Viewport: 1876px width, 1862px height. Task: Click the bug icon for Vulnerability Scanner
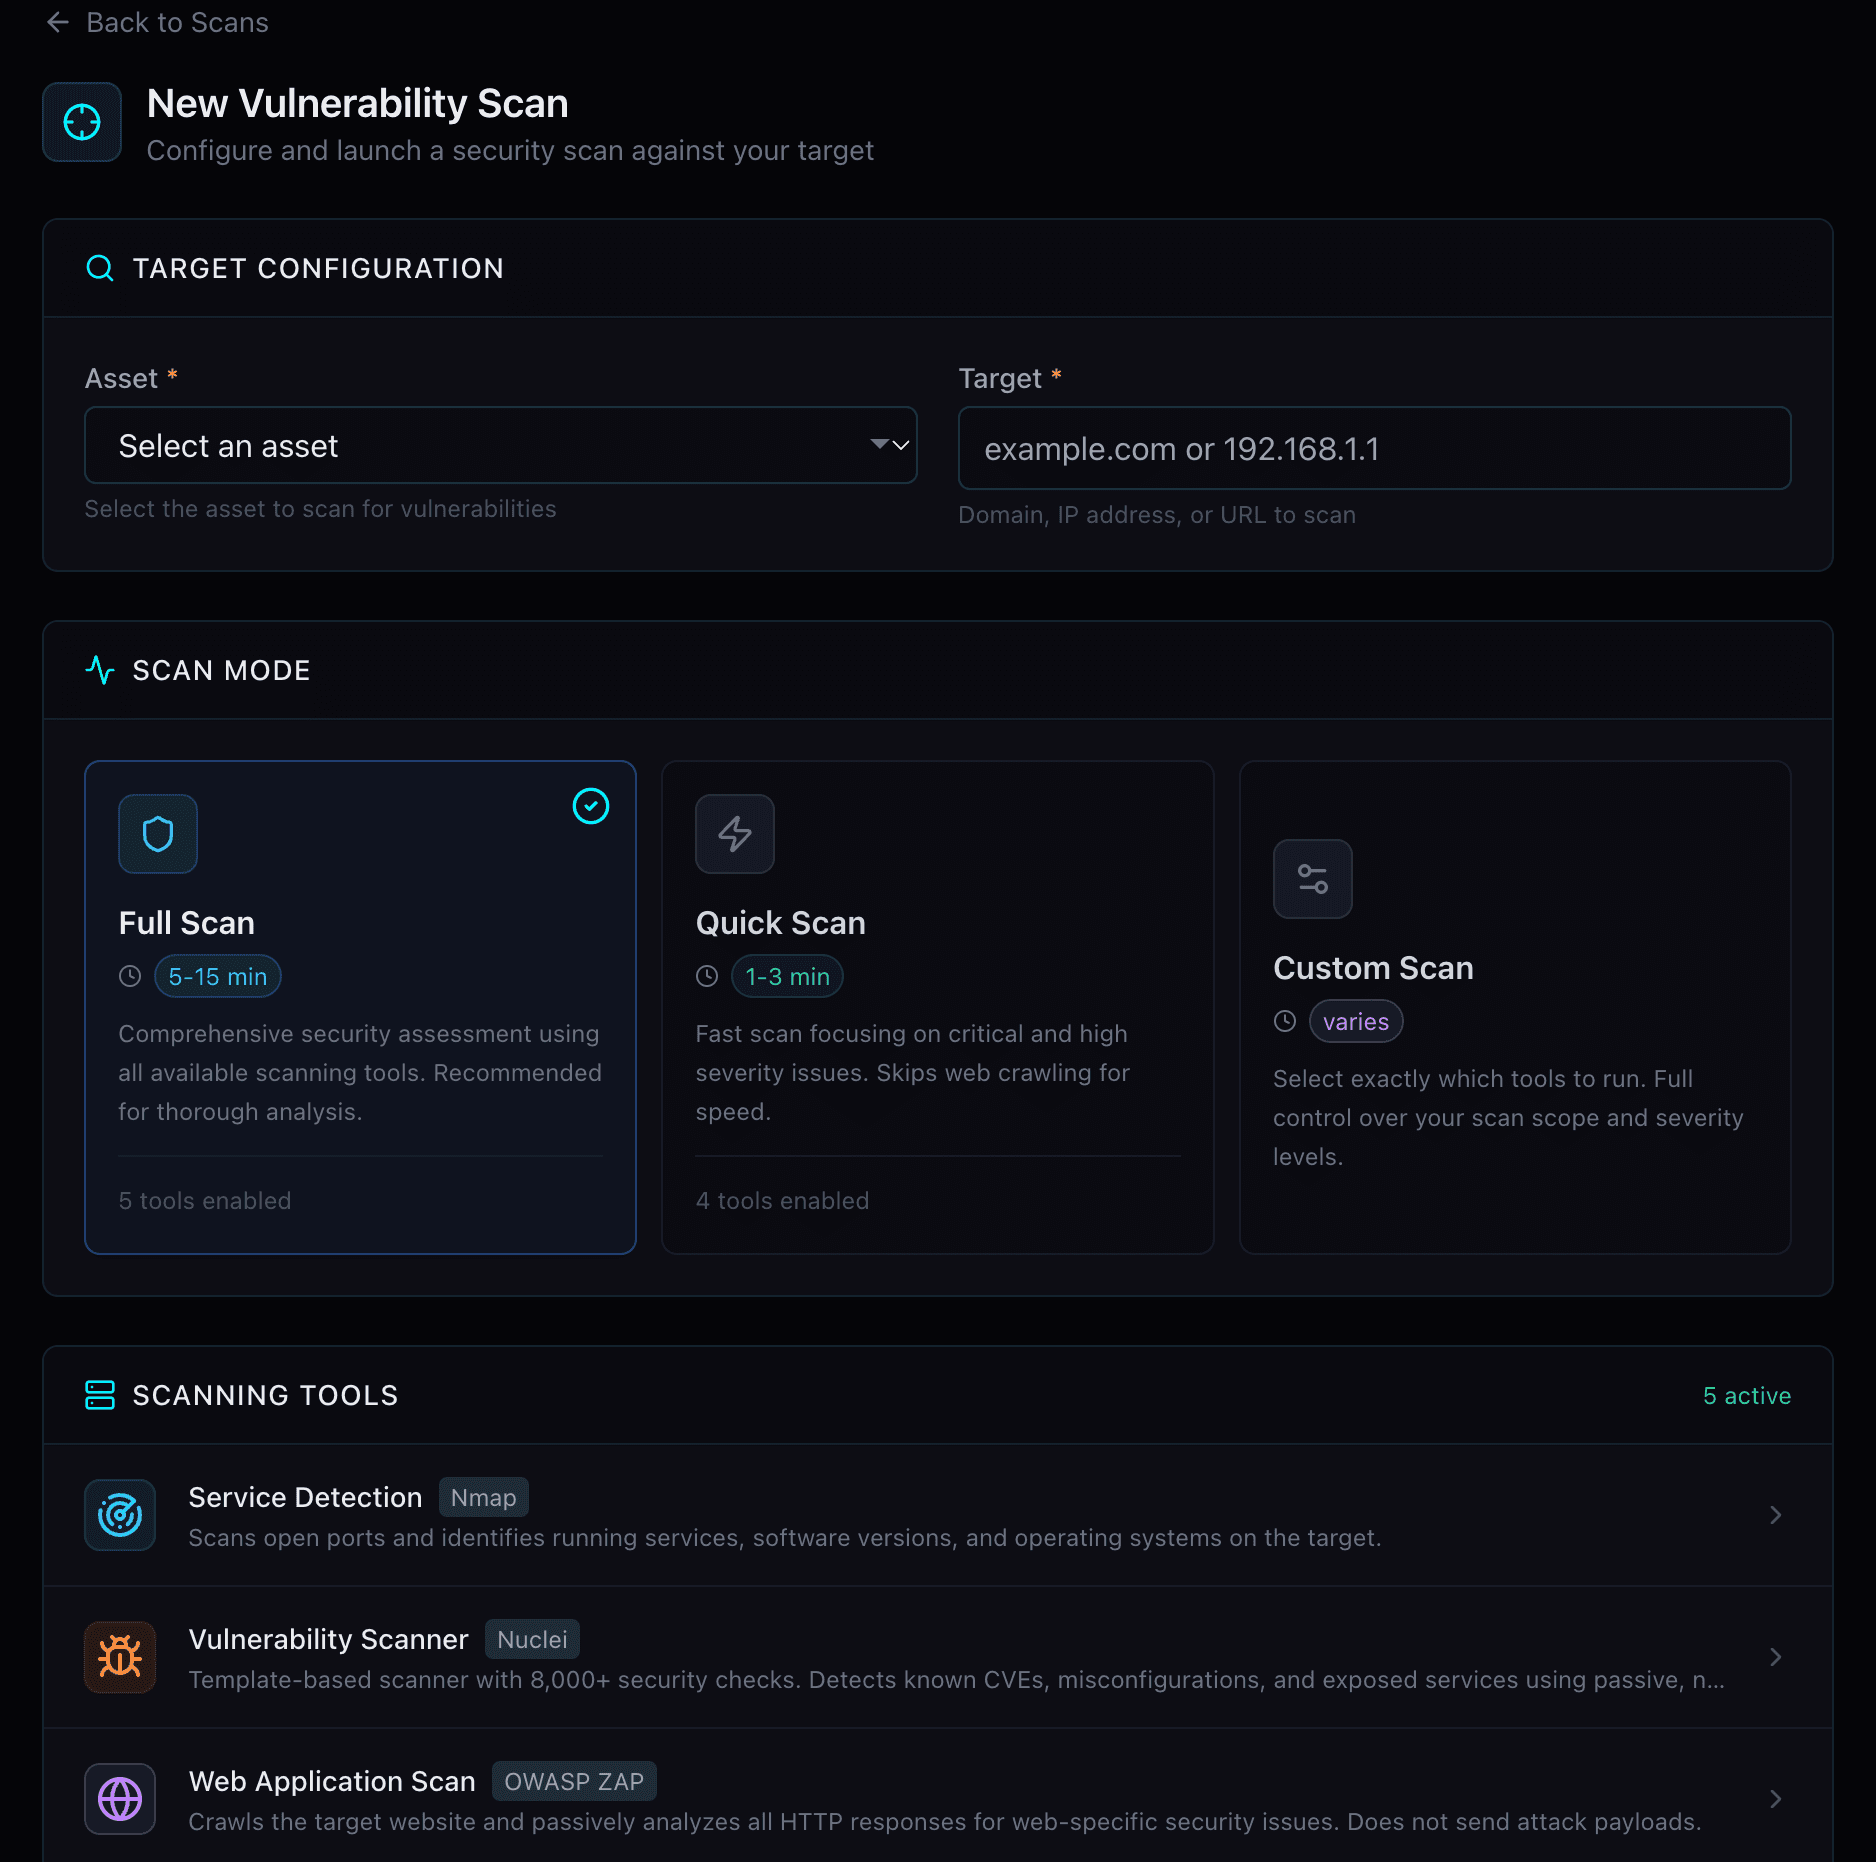pyautogui.click(x=120, y=1656)
